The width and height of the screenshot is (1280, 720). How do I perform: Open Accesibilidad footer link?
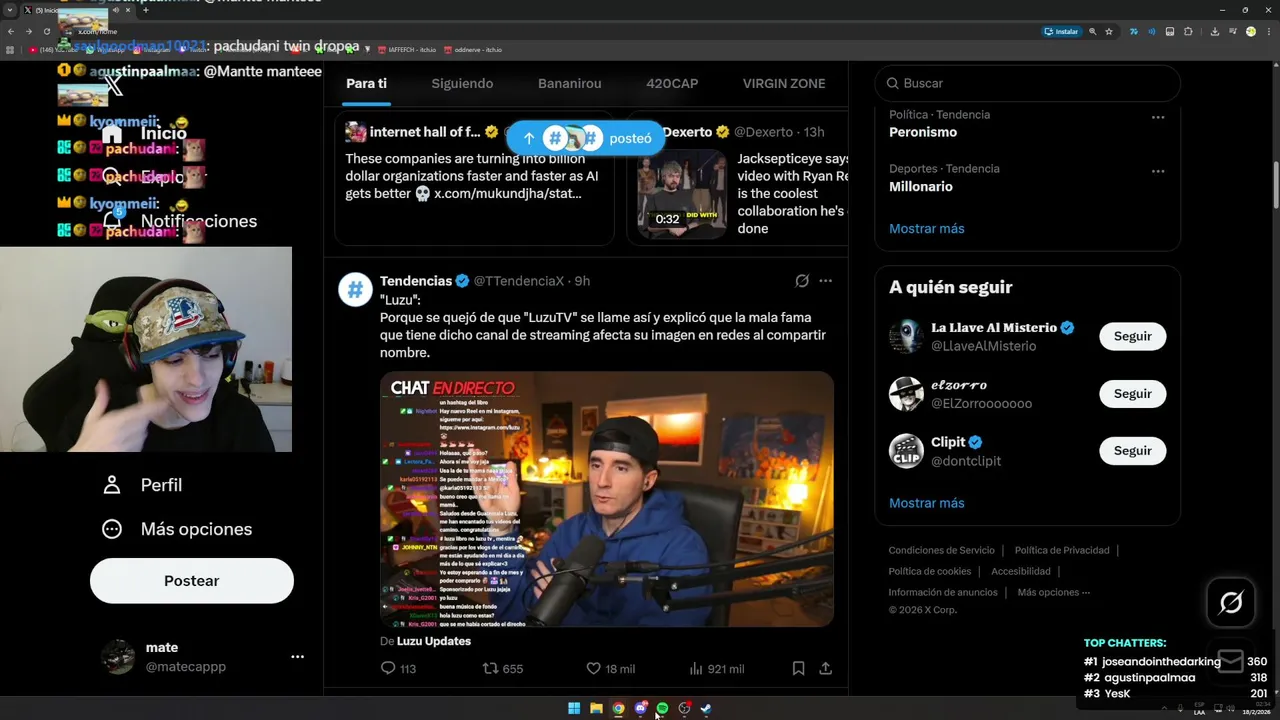[x=1021, y=571]
